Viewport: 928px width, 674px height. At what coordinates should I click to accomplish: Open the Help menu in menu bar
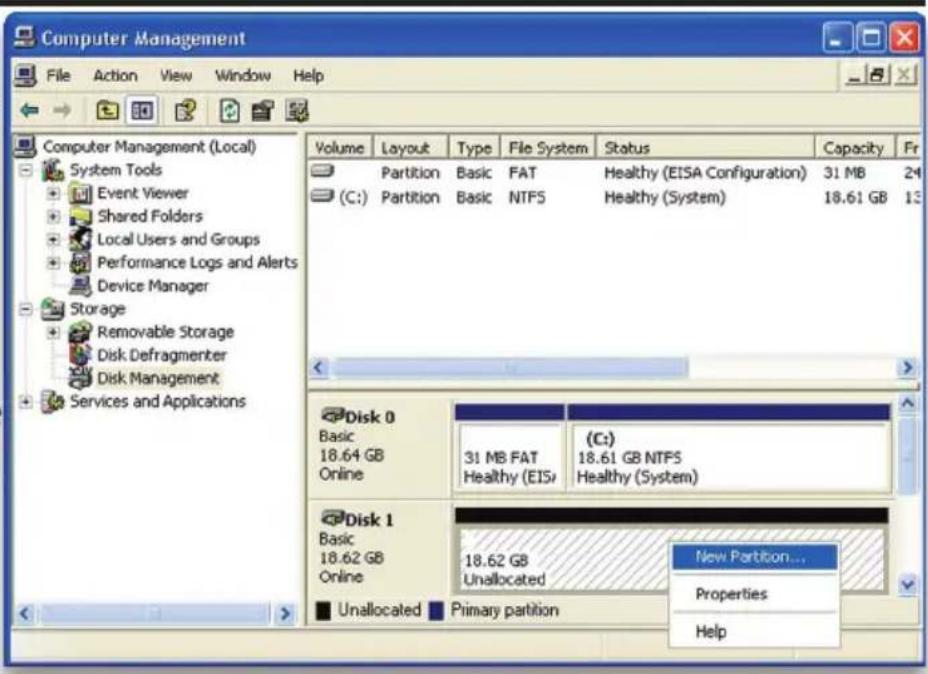[308, 76]
